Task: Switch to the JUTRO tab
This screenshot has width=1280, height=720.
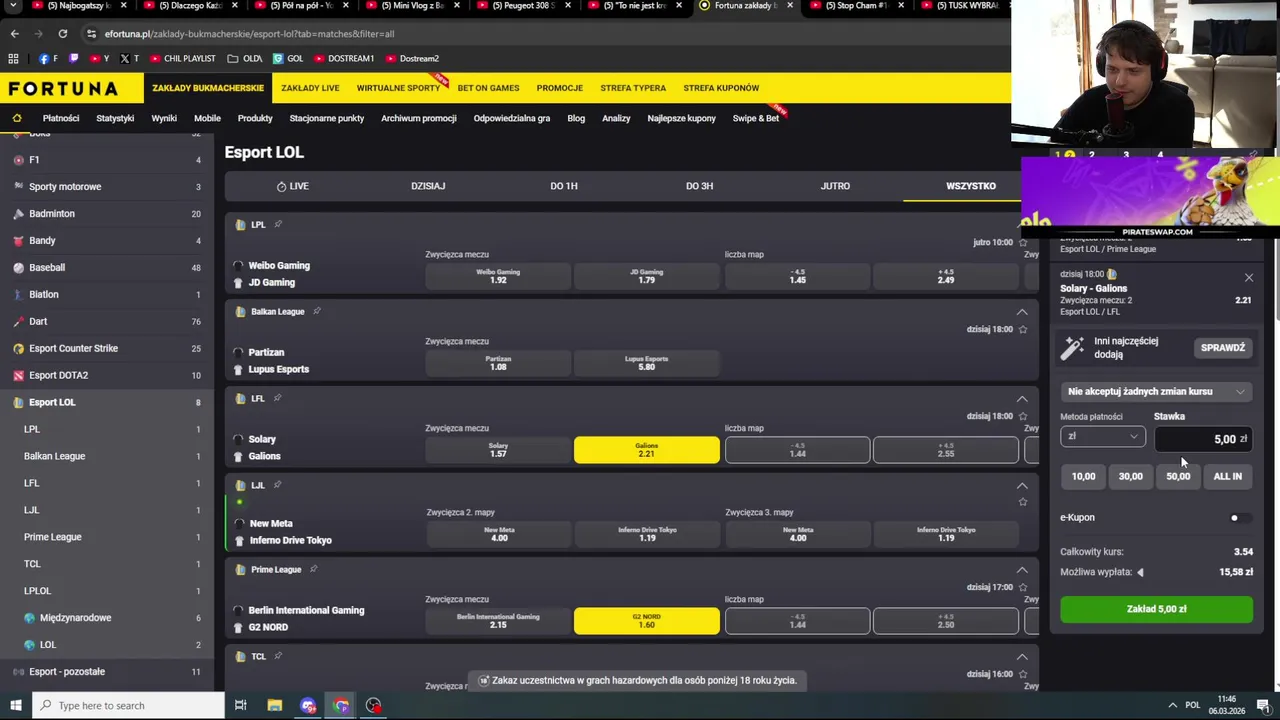Action: (835, 186)
